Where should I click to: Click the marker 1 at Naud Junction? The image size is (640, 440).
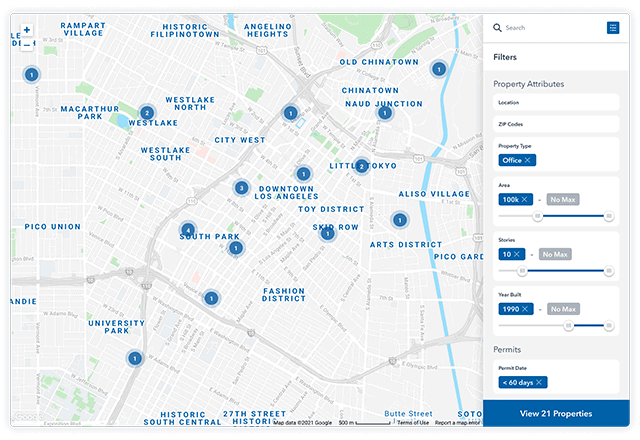384,113
